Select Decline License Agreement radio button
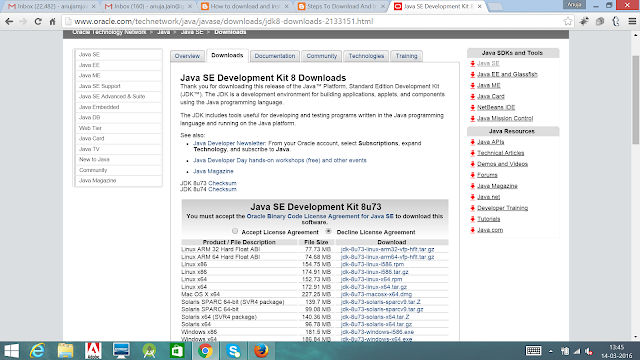 point(329,231)
